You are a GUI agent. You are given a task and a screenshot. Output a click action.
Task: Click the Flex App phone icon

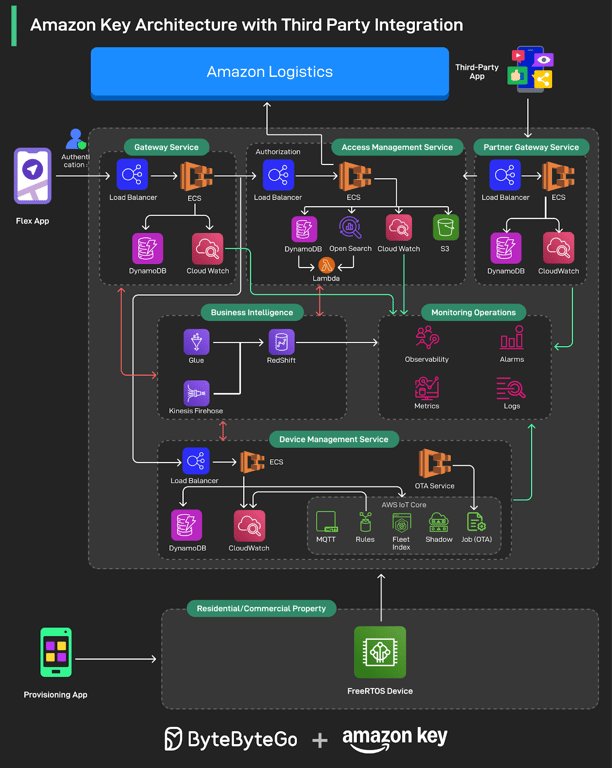click(32, 175)
